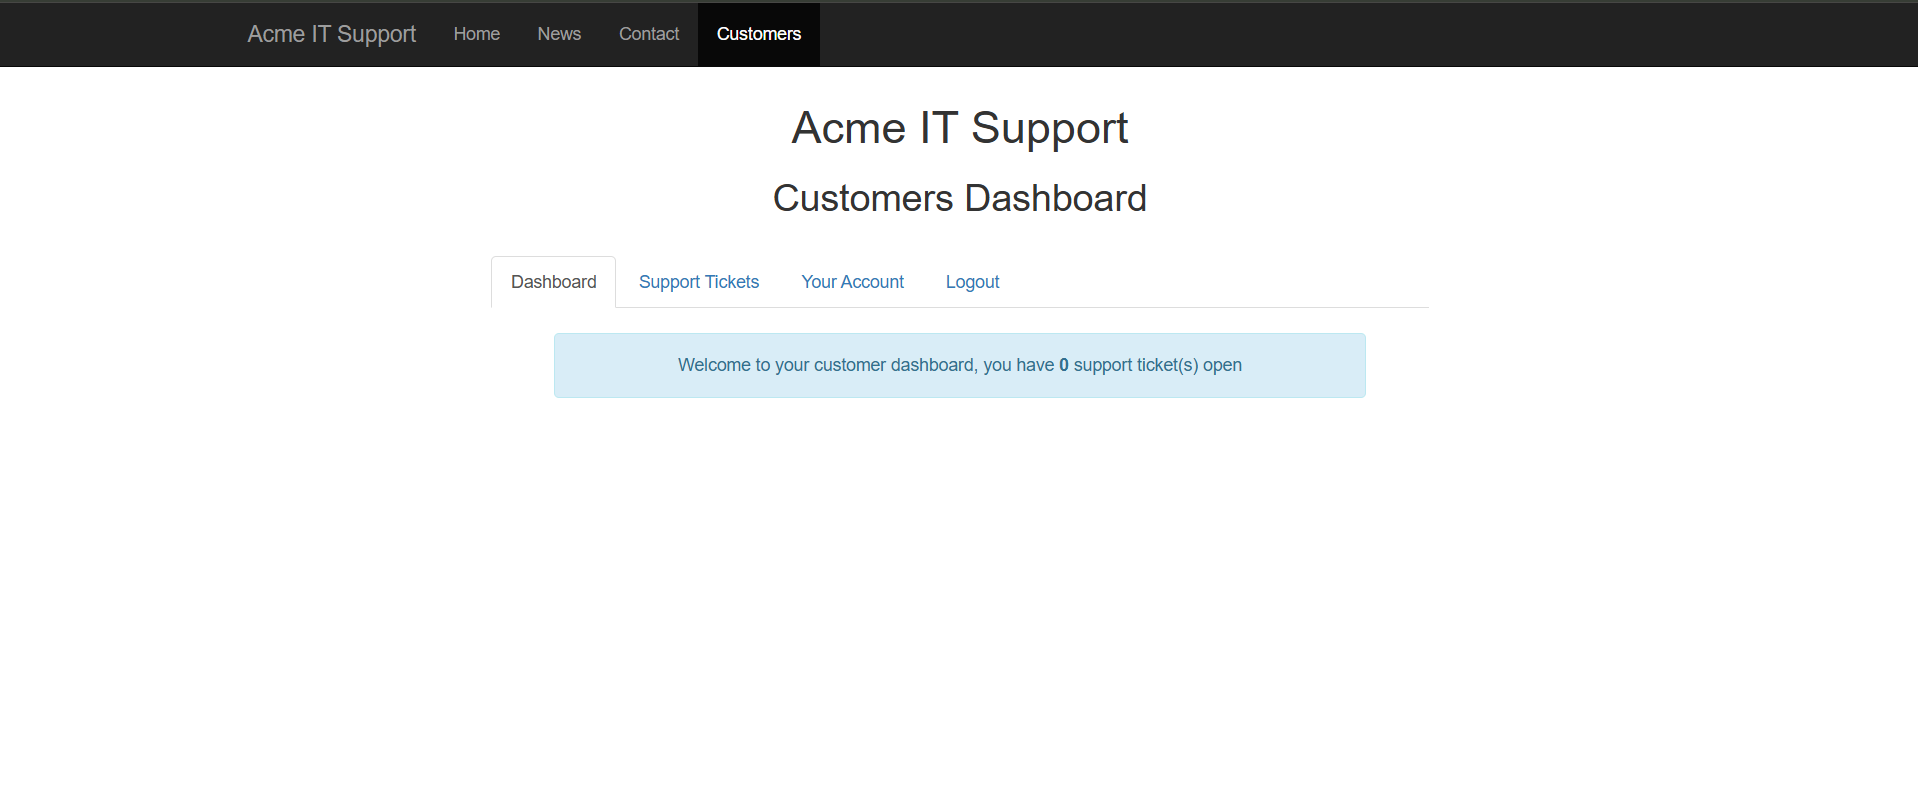Click "support ticket(s)" text in the banner

[x=1135, y=366]
